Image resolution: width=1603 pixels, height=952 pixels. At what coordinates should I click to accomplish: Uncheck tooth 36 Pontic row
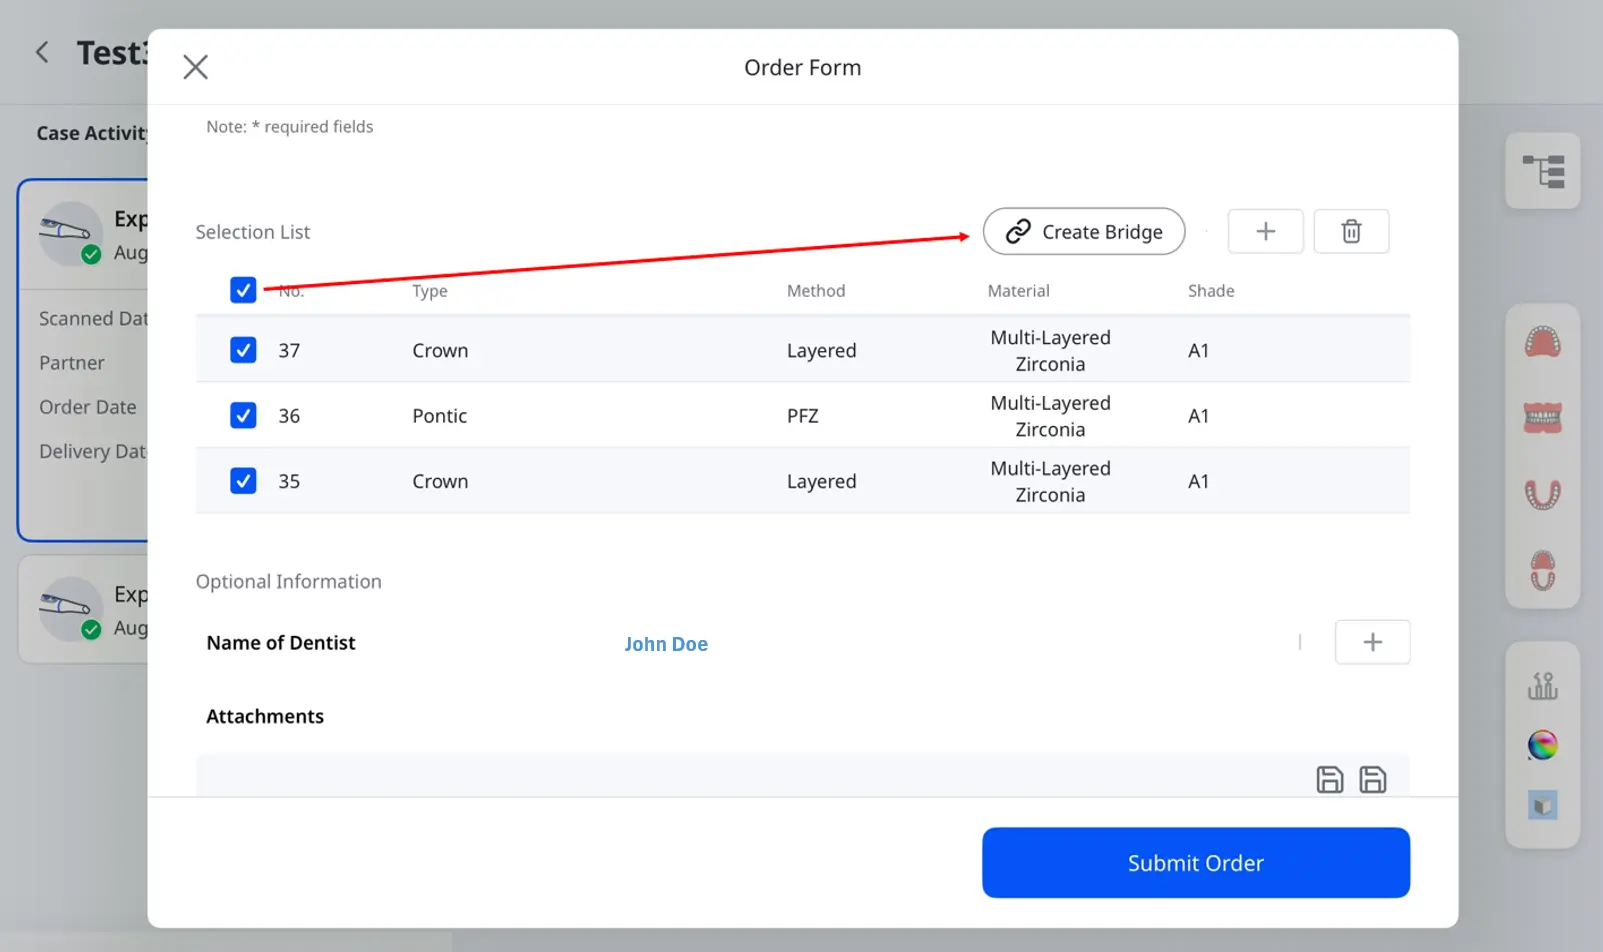243,415
